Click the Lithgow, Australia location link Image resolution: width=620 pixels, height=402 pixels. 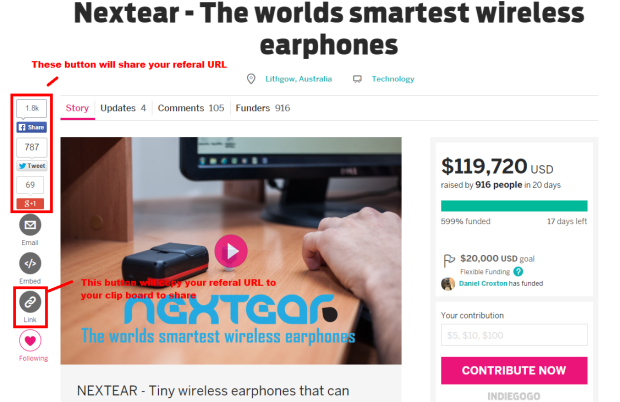(x=299, y=79)
